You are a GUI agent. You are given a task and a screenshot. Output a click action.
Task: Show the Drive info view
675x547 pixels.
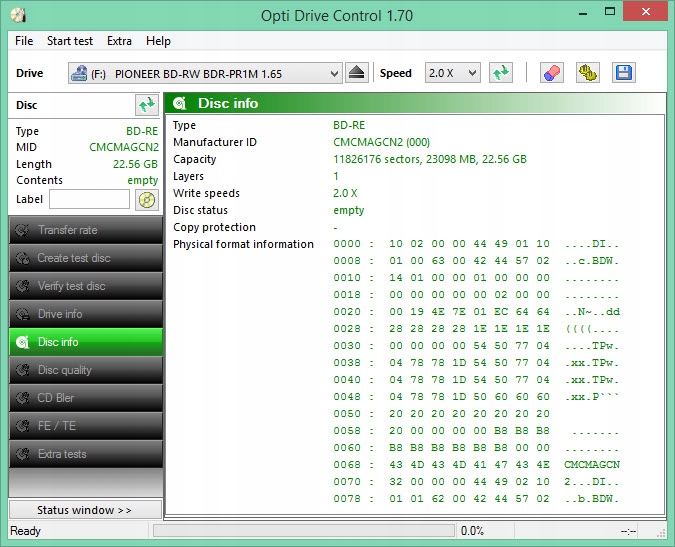tap(86, 314)
